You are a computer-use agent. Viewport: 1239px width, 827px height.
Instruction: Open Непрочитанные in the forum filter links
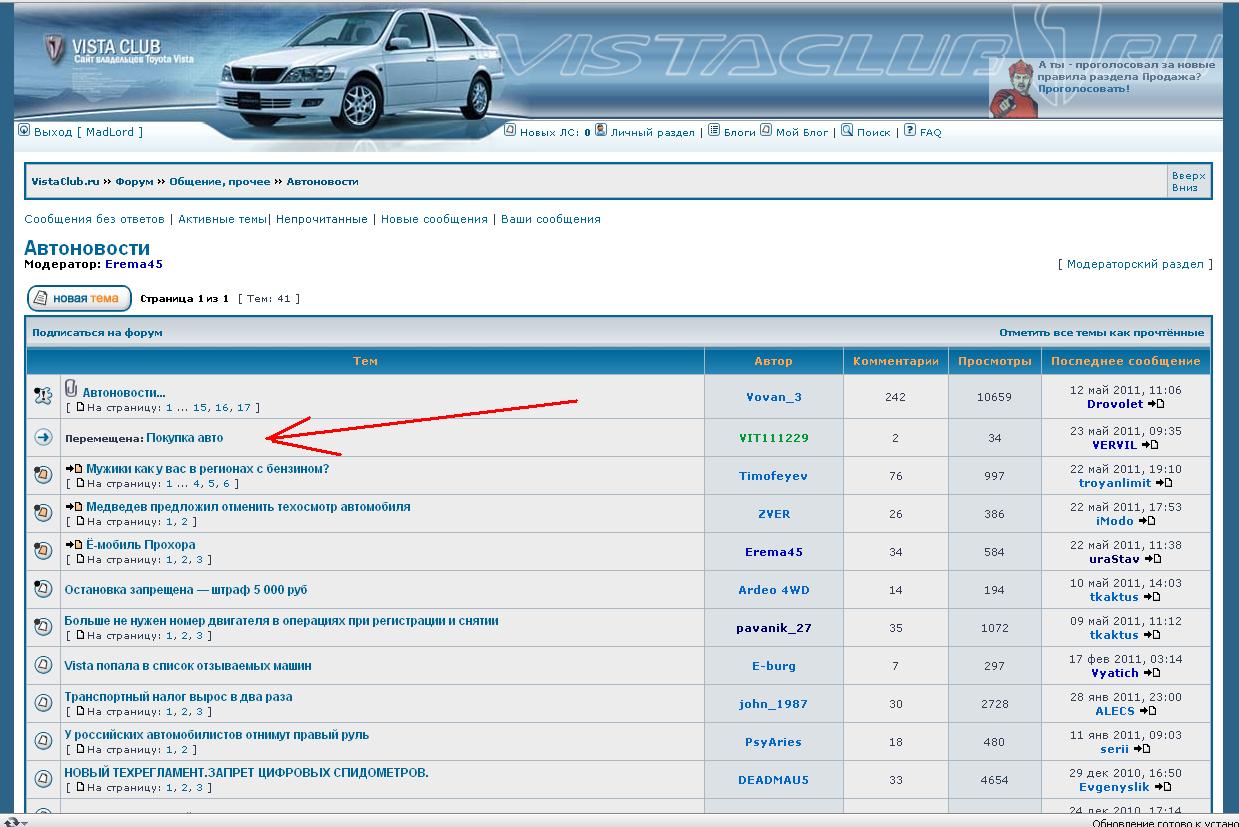pos(323,219)
